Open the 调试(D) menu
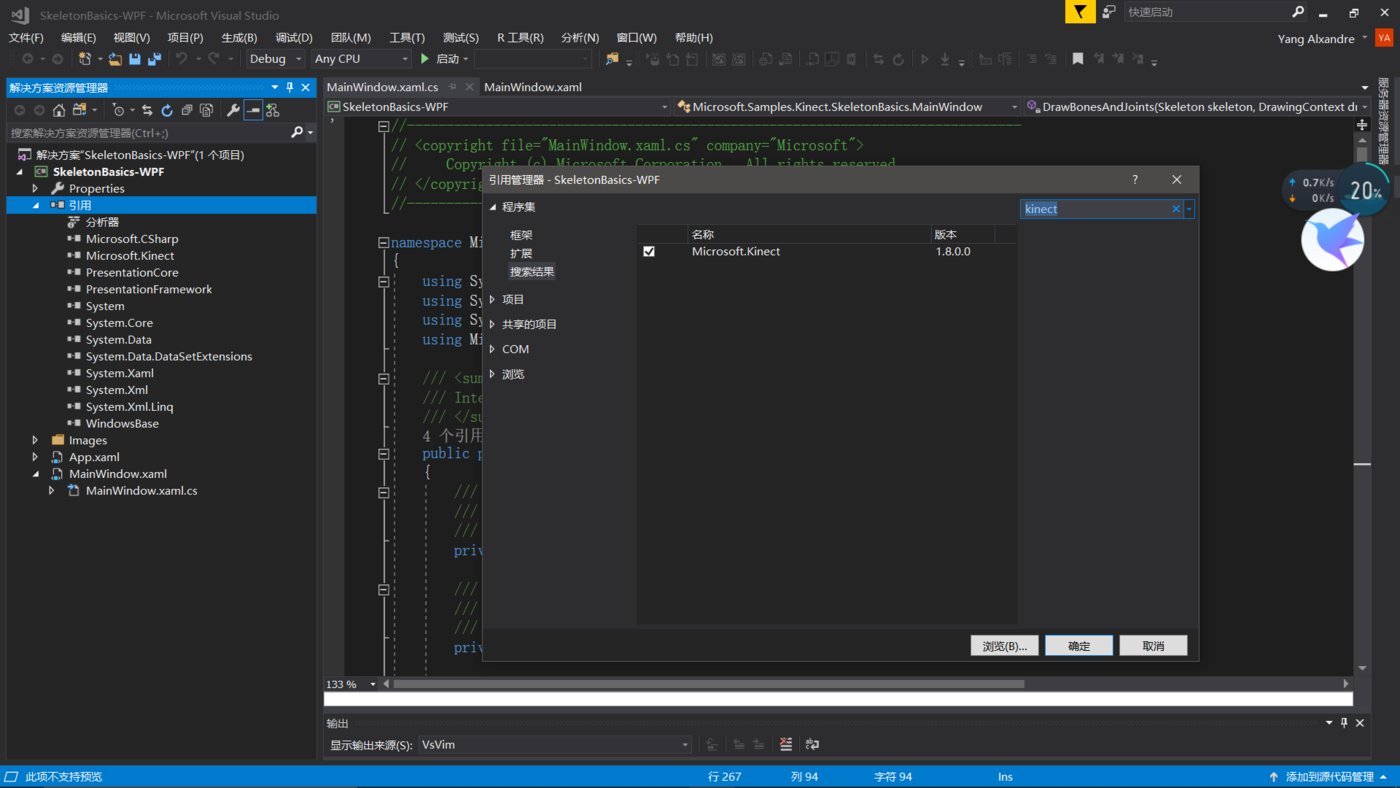Viewport: 1400px width, 788px height. (x=294, y=37)
